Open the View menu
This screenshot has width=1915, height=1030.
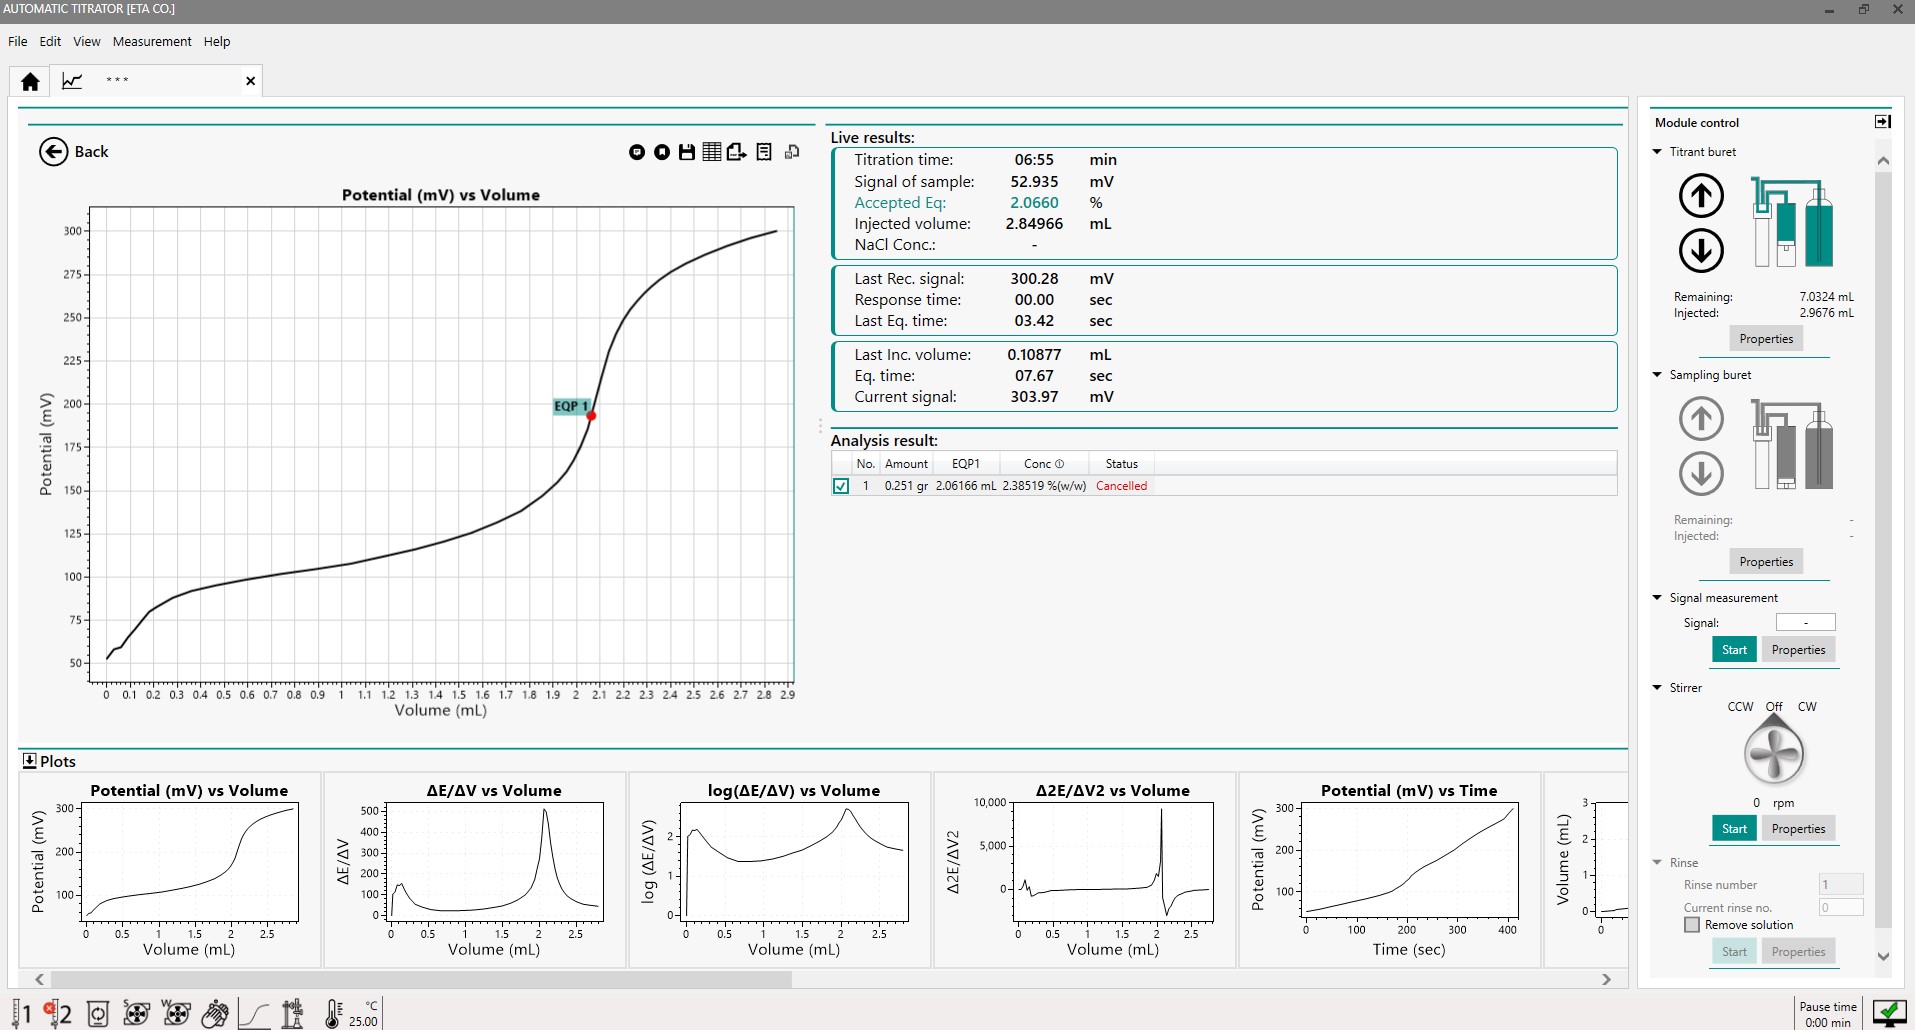(86, 42)
